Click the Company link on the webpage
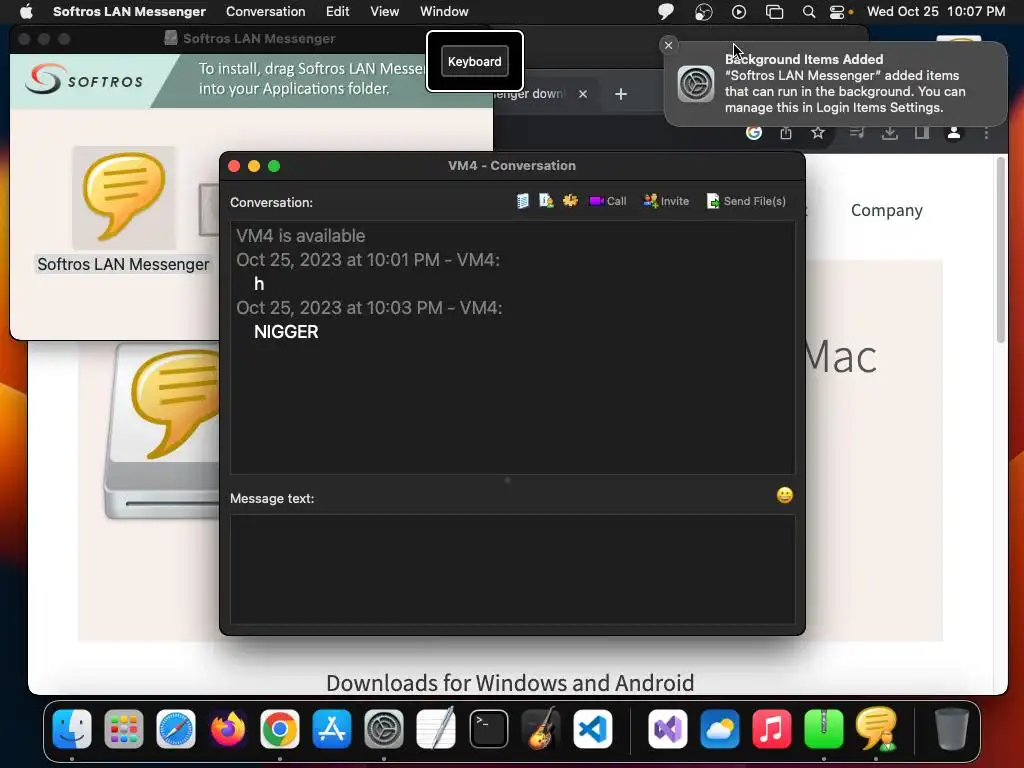Screen dimensions: 1024x768 886,210
